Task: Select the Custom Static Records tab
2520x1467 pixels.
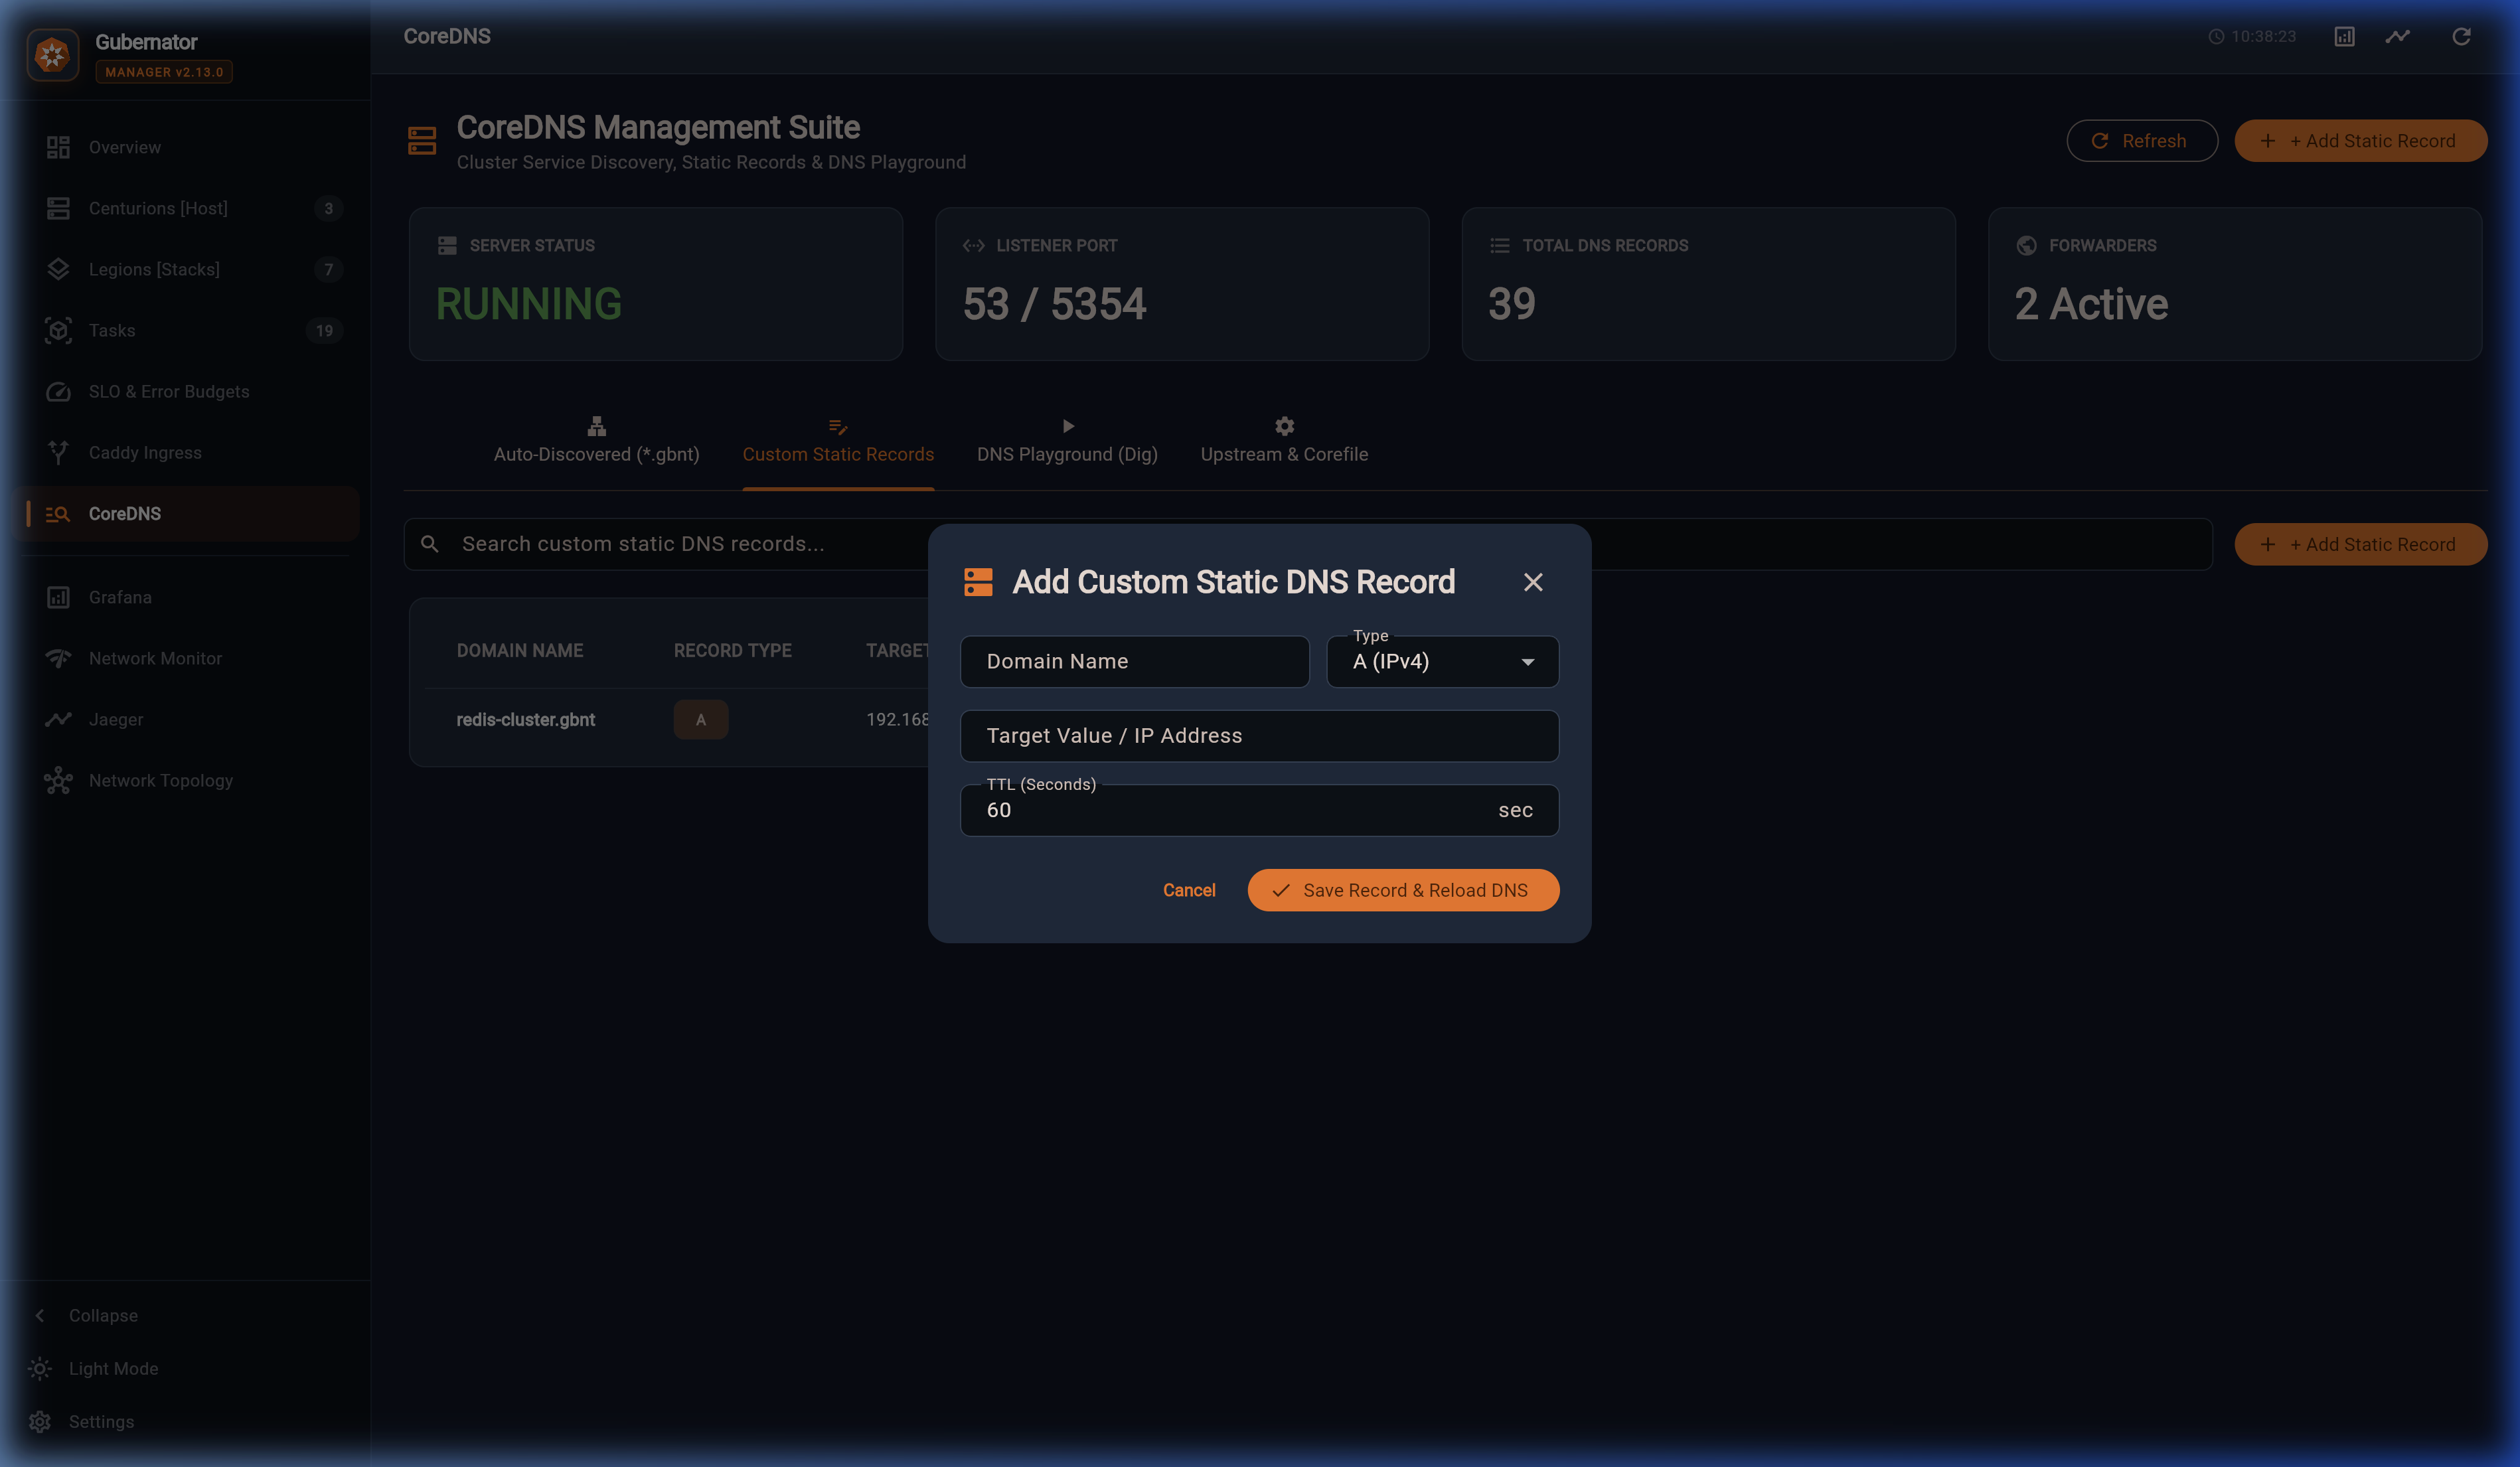Action: tap(838, 441)
